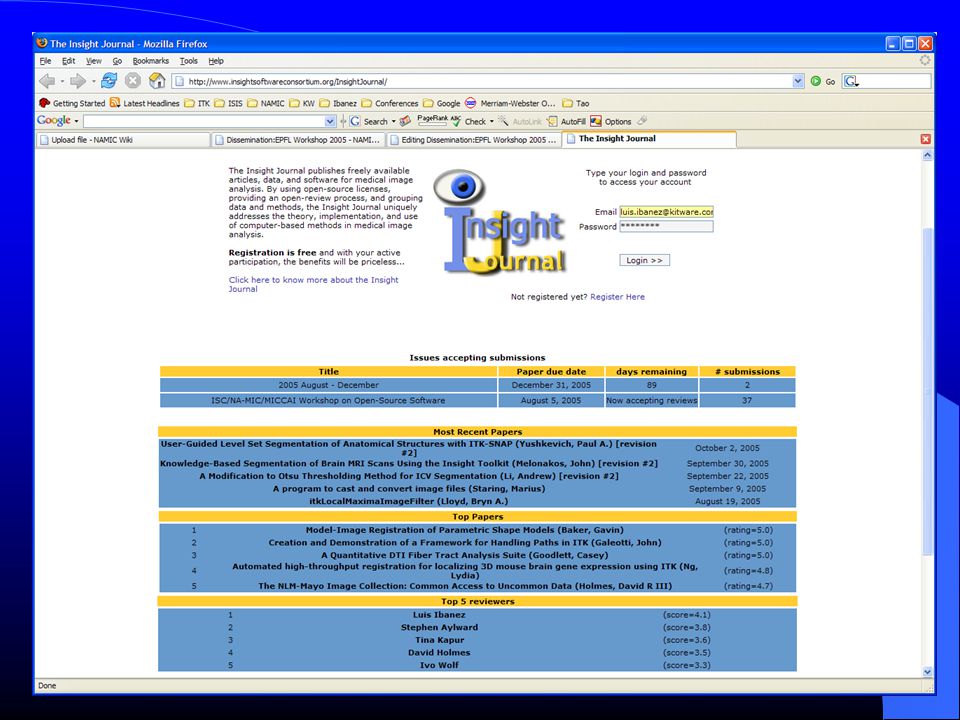Click inside the Email field
The image size is (960, 720).
point(666,212)
